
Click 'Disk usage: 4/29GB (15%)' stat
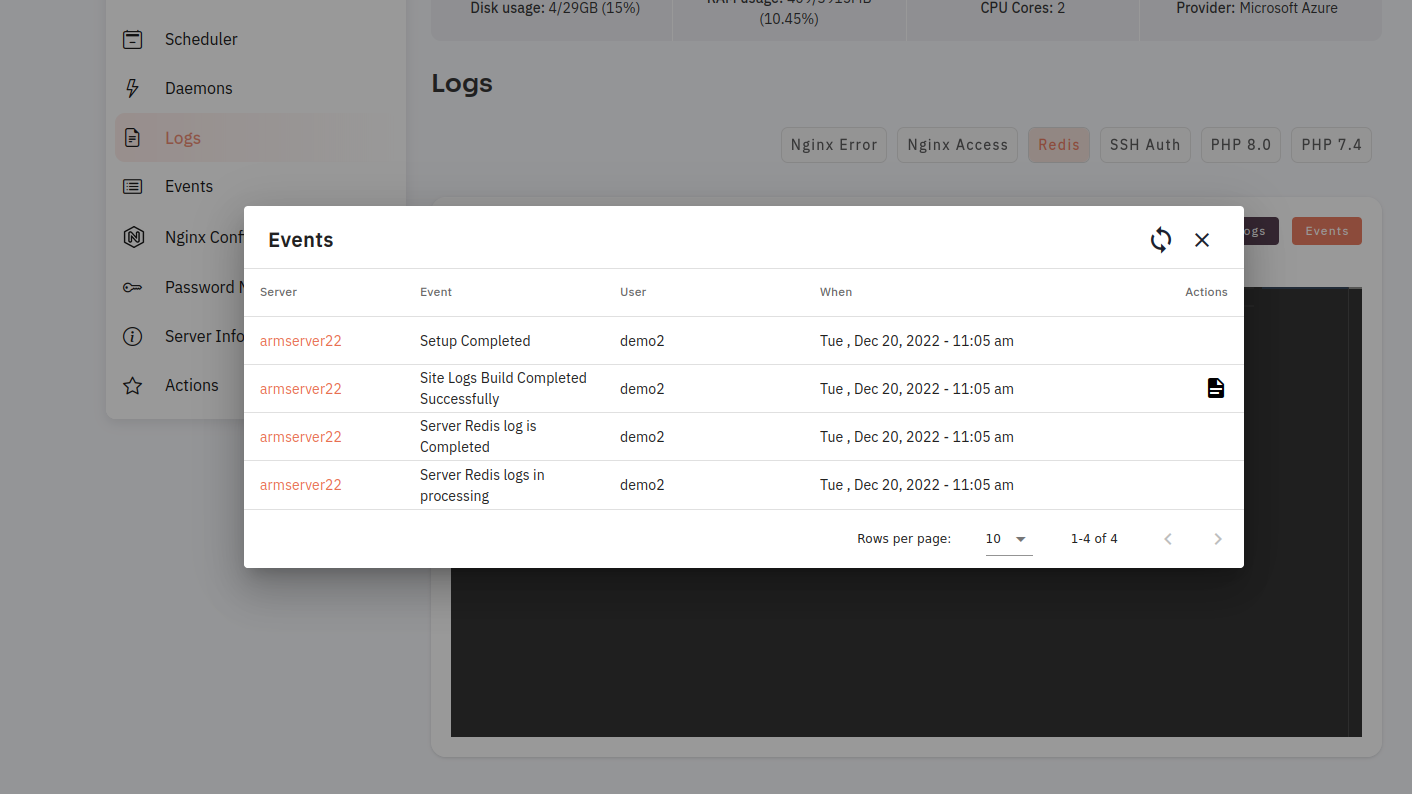pos(555,8)
